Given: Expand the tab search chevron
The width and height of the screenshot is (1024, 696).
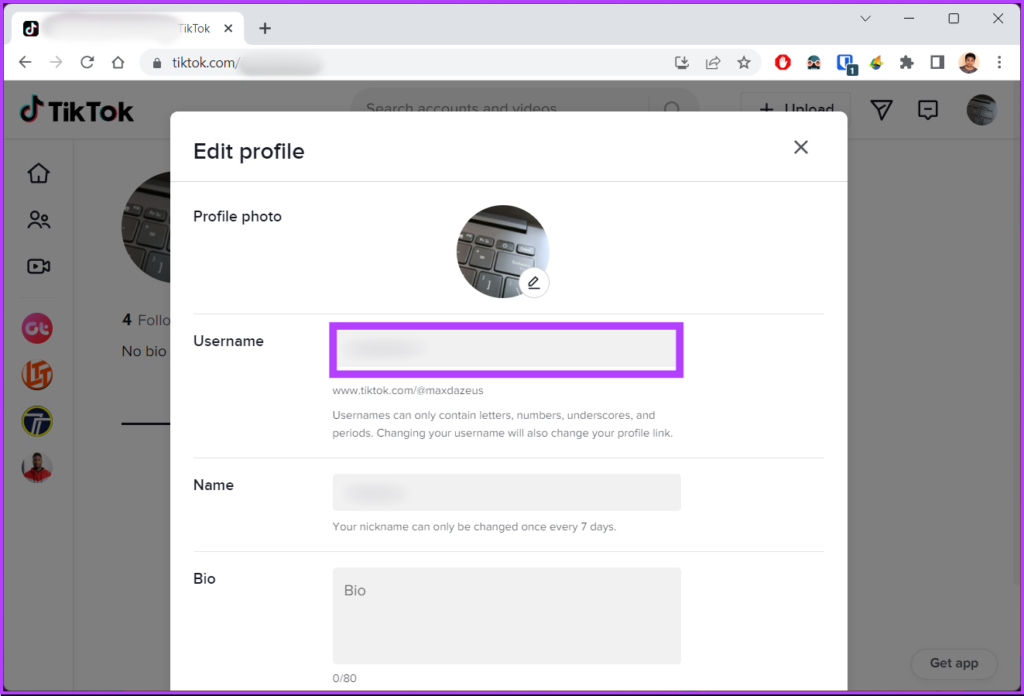Looking at the screenshot, I should coord(866,18).
